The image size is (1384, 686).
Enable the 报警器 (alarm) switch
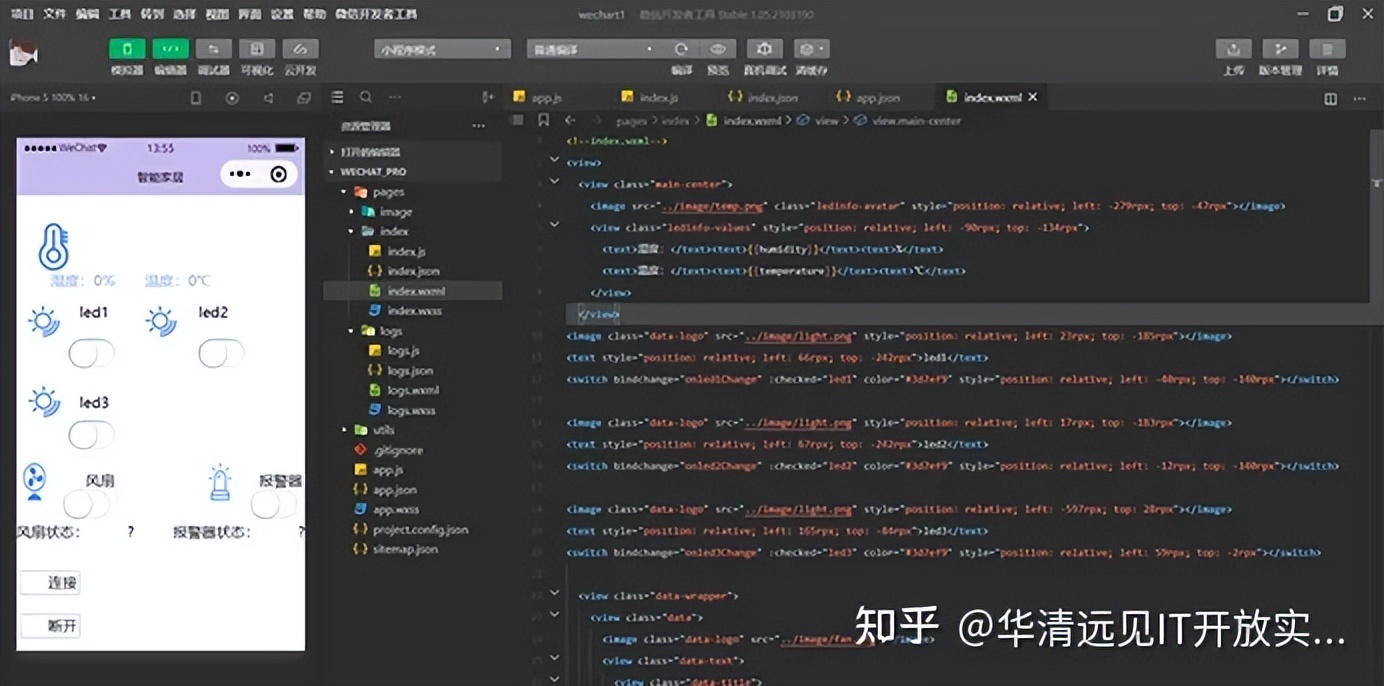point(273,501)
